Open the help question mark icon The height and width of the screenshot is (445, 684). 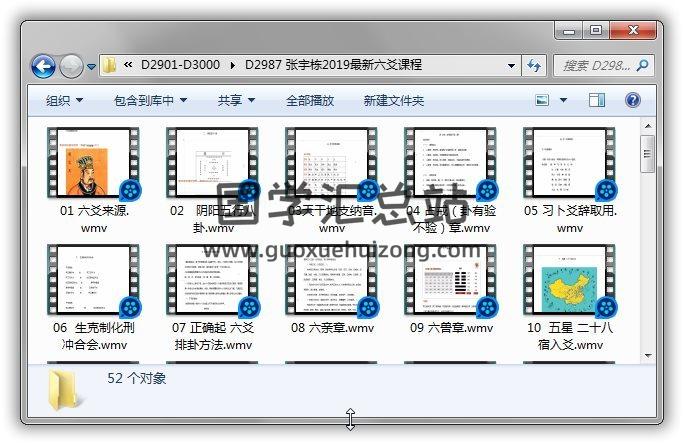click(632, 101)
